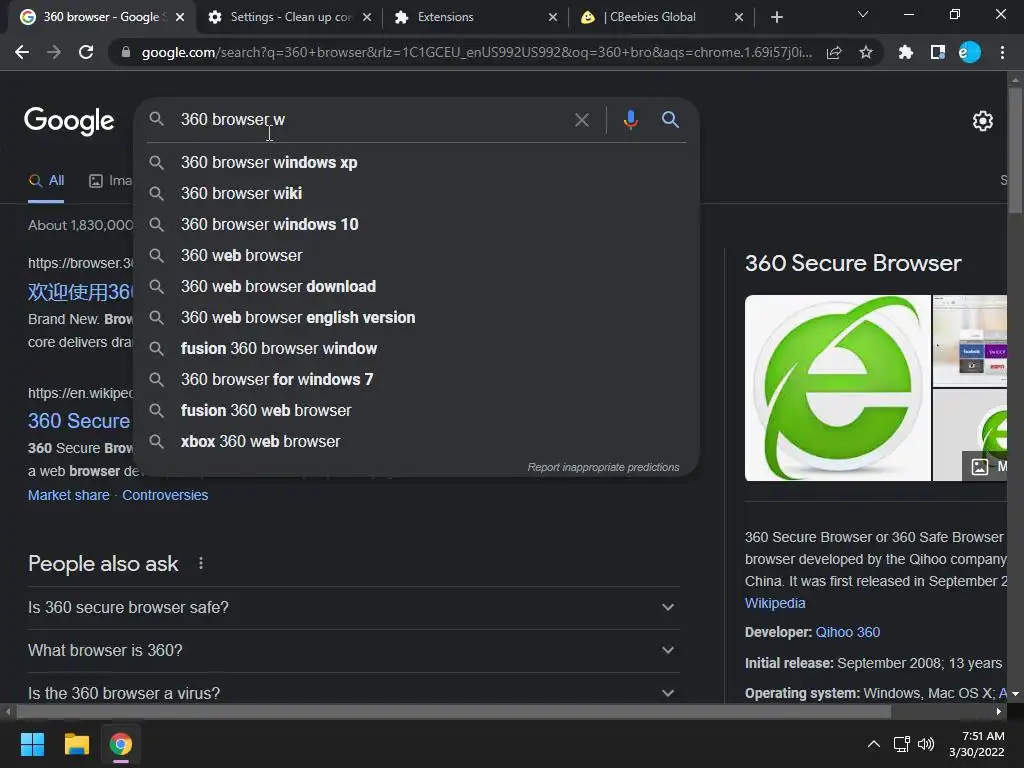Image resolution: width=1024 pixels, height=768 pixels.
Task: Expand 'Is the 360 browser a virus?'
Action: click(353, 692)
